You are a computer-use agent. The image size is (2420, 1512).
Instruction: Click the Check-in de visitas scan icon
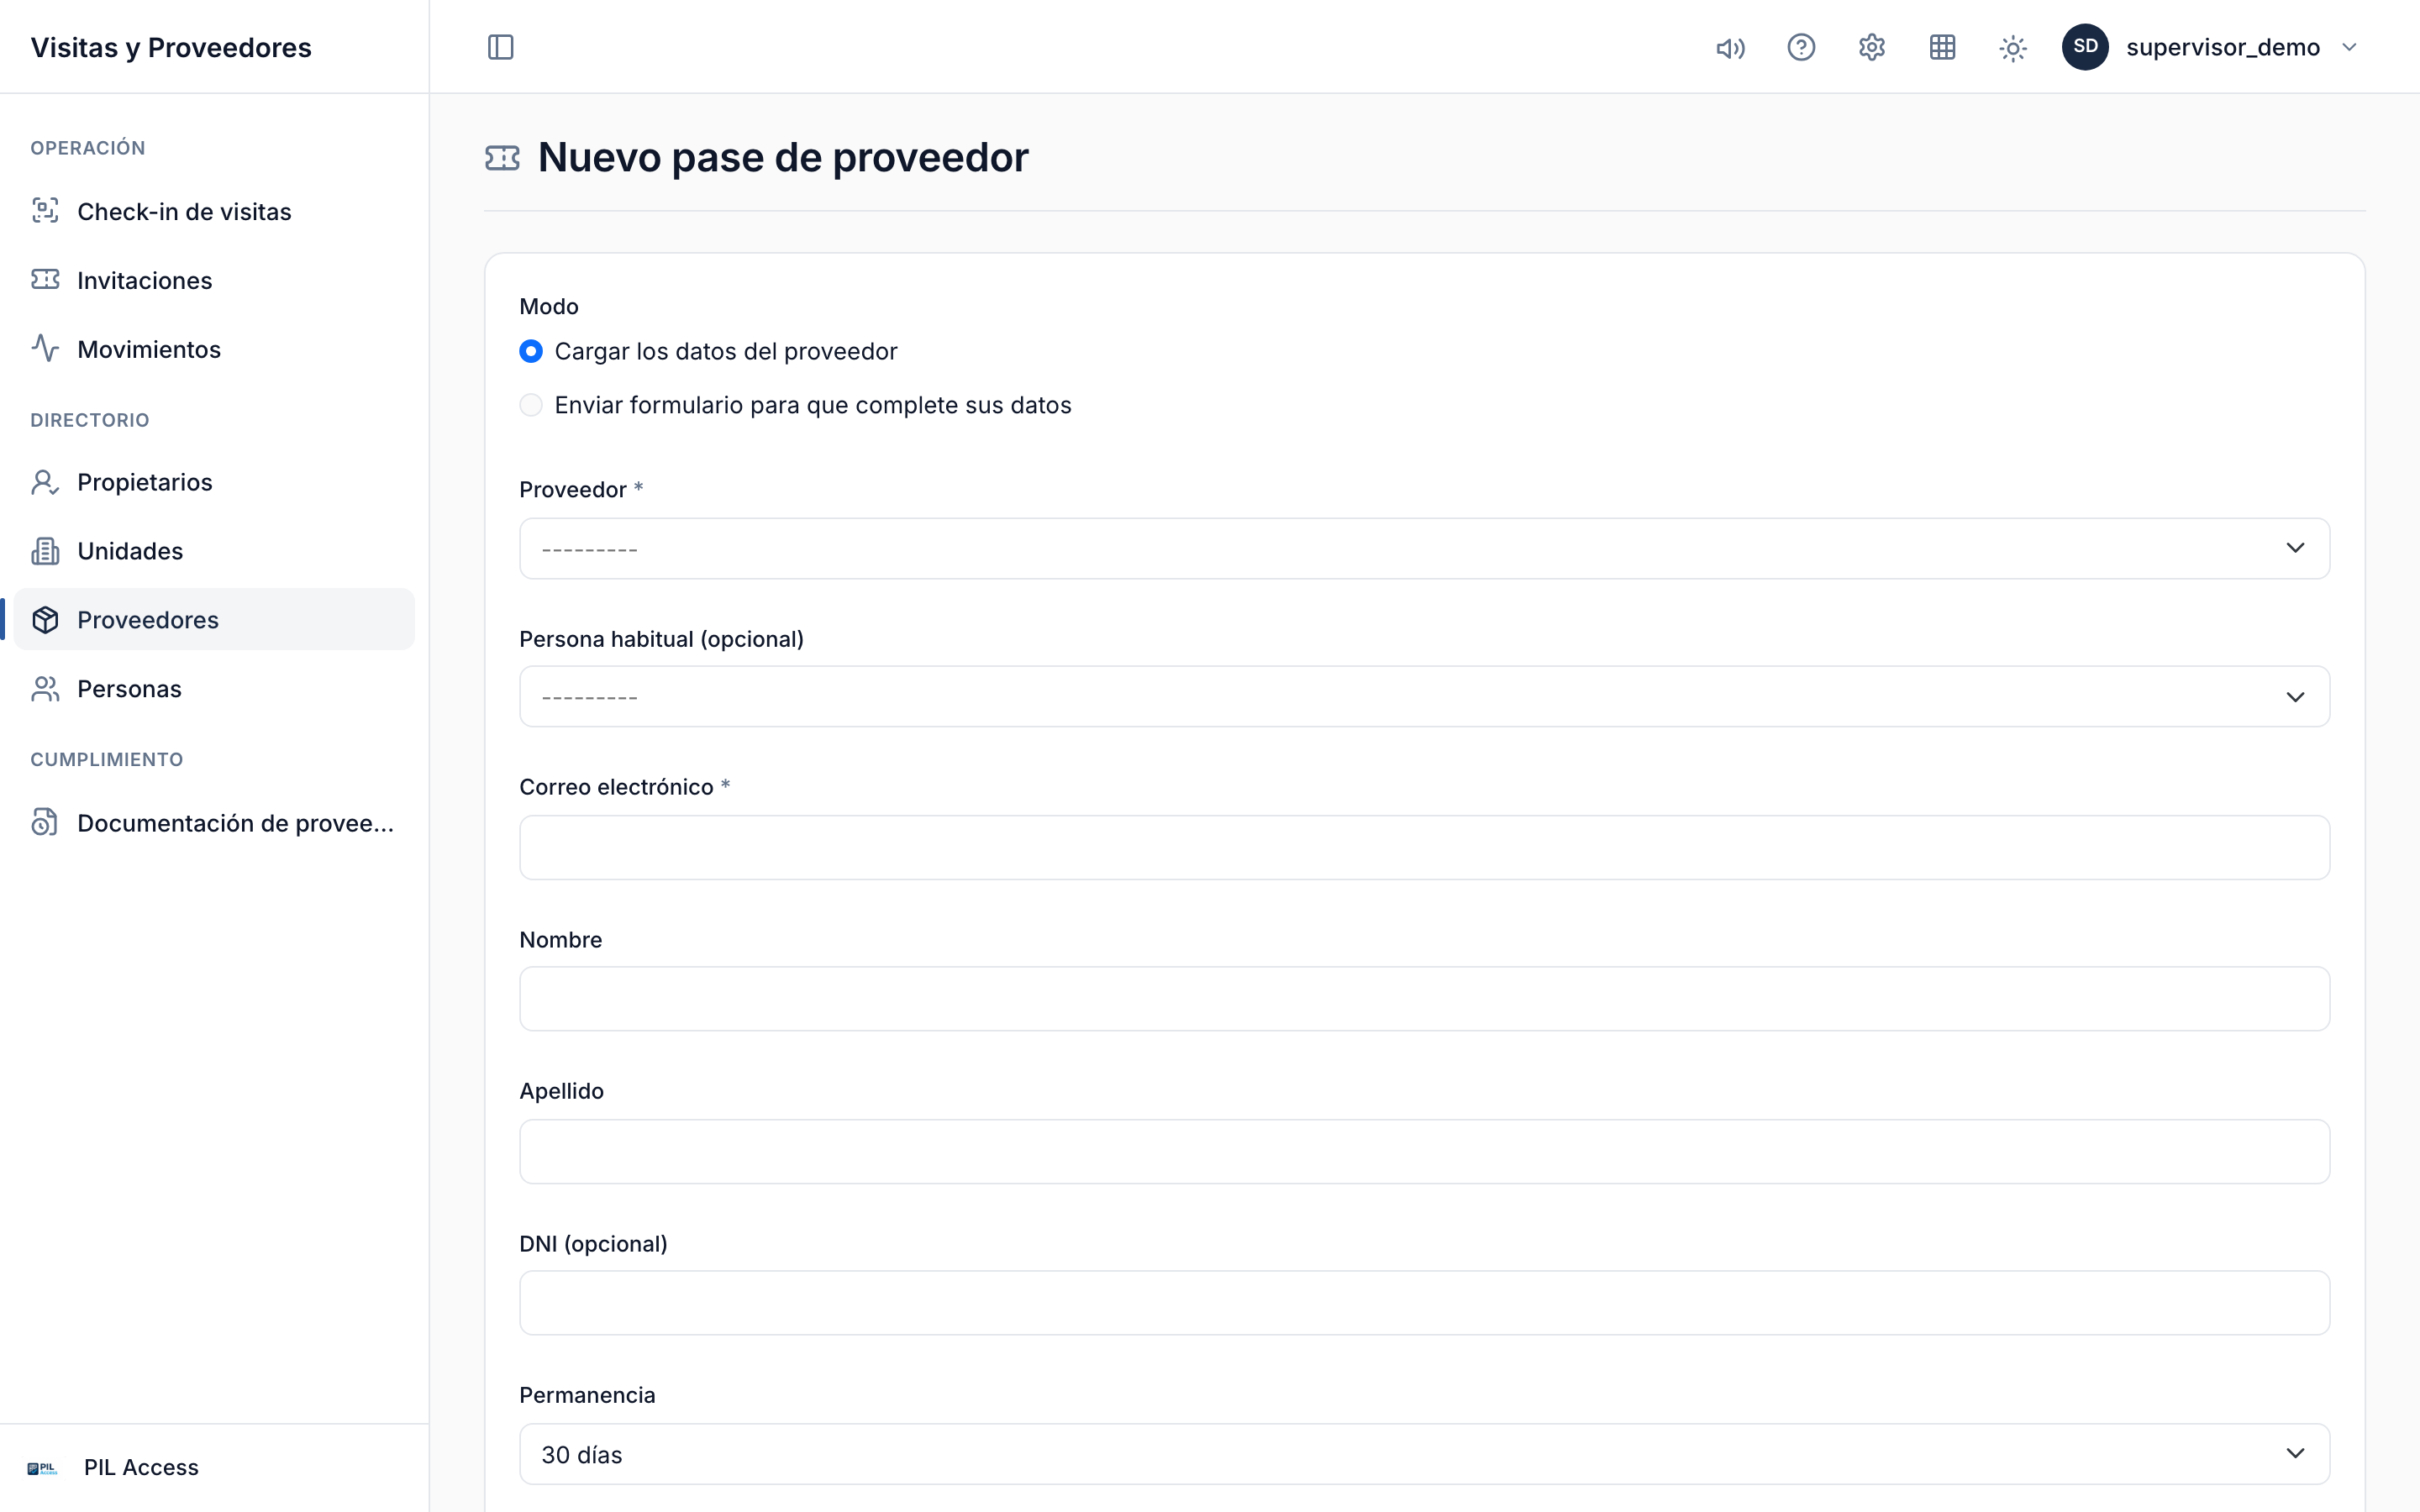(x=45, y=210)
